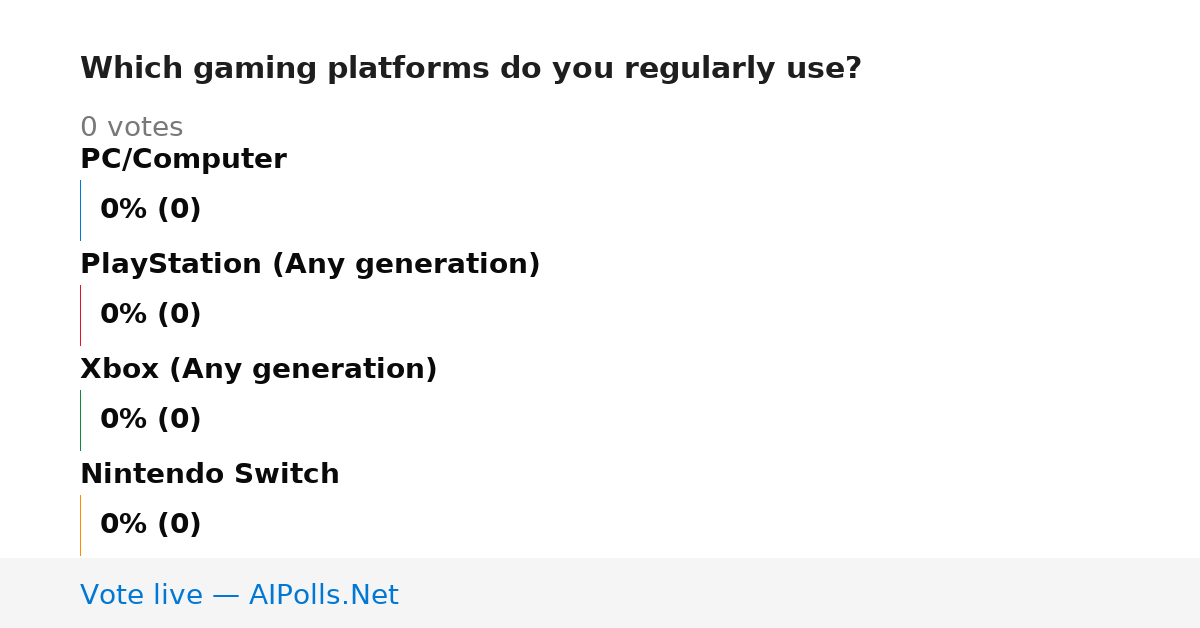Click the word AIPolls.Net in footer
This screenshot has width=1200, height=628.
coord(323,595)
